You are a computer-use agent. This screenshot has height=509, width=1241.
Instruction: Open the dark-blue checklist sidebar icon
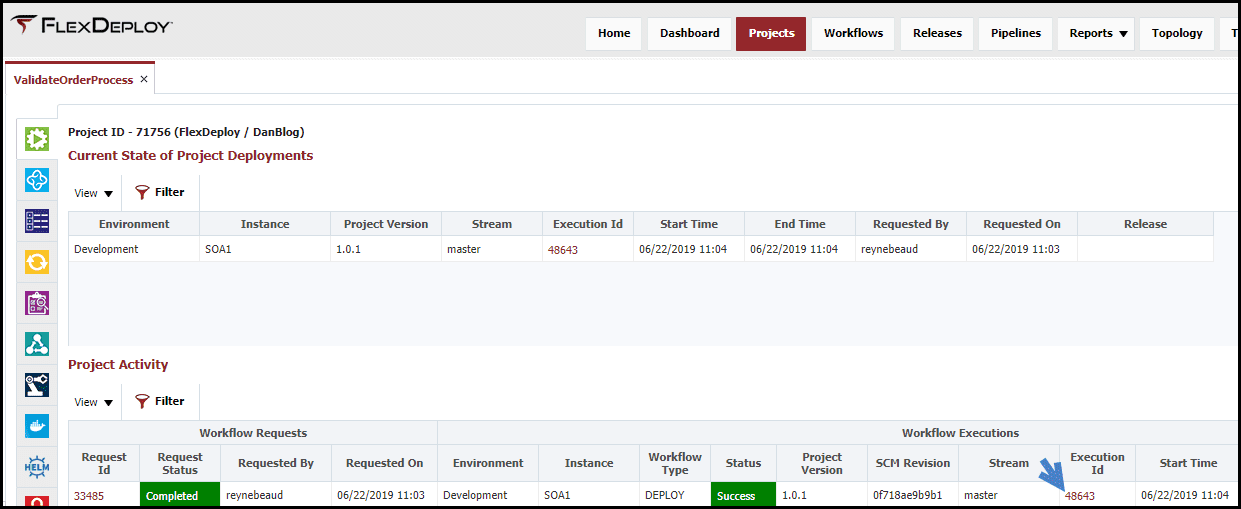37,221
